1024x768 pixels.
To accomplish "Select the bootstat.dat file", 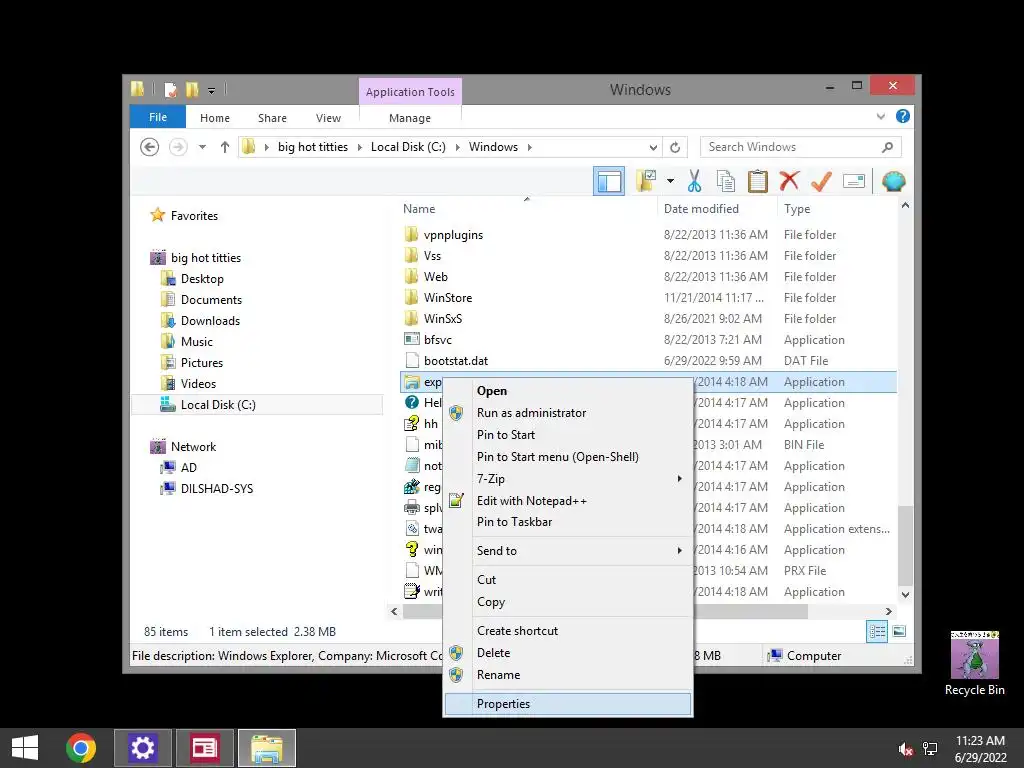I will click(456, 360).
